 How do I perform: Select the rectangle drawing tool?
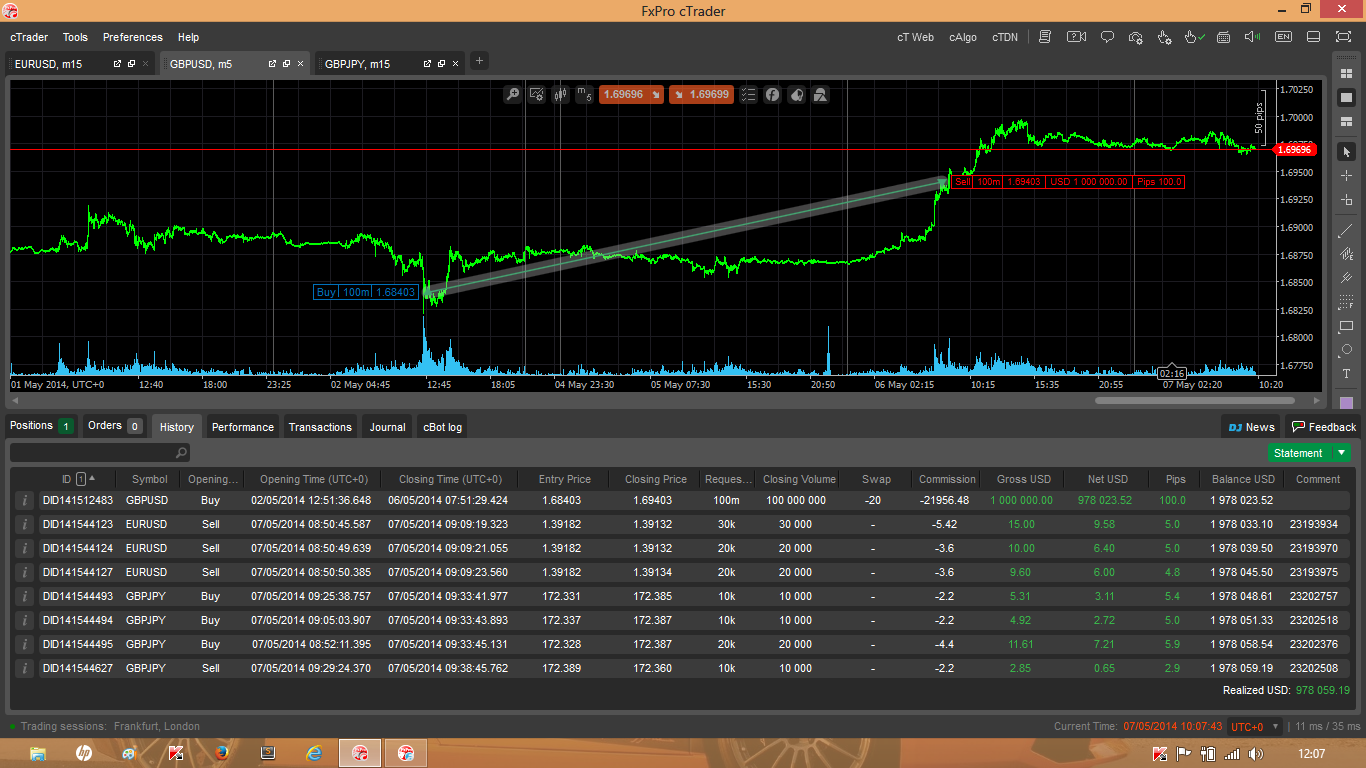coord(1346,326)
